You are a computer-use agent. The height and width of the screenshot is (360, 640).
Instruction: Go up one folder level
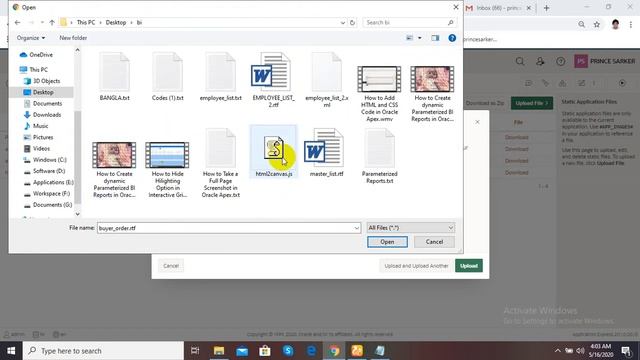click(x=52, y=22)
